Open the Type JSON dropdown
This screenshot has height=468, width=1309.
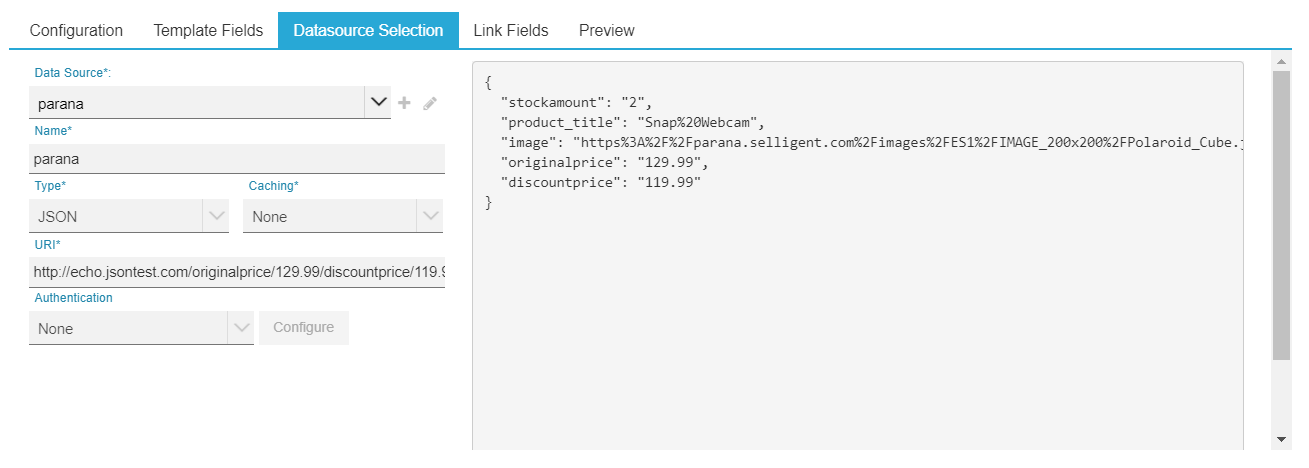(216, 216)
